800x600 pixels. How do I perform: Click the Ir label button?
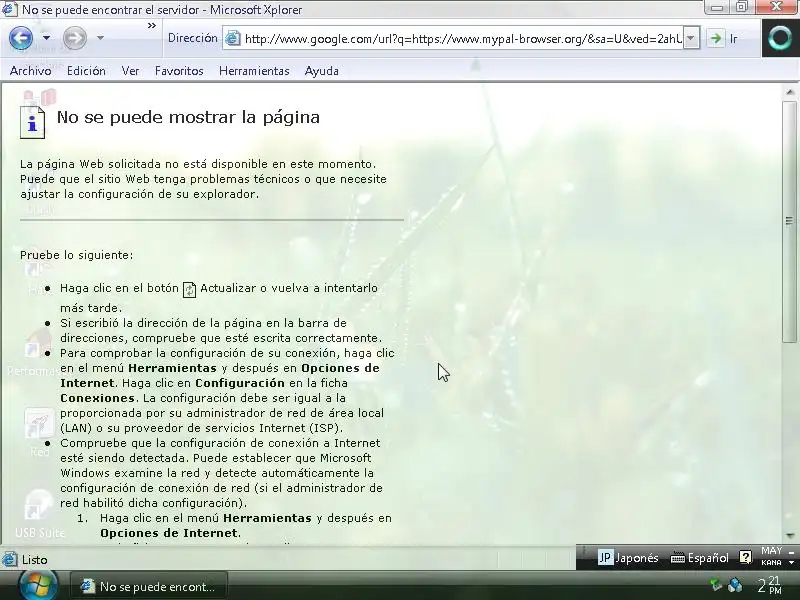pyautogui.click(x=733, y=39)
